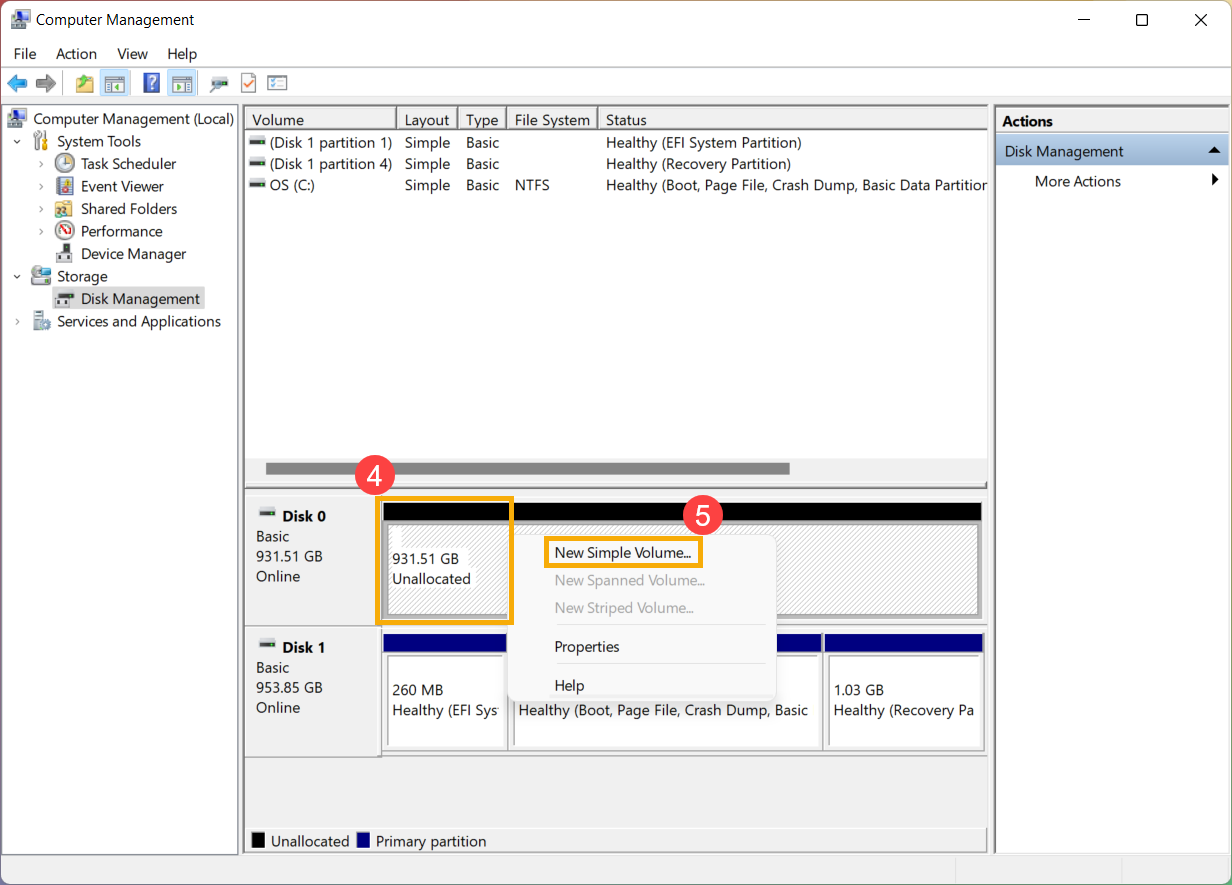Select the OS (C:) volume row
Viewport: 1232px width, 885px height.
292,185
